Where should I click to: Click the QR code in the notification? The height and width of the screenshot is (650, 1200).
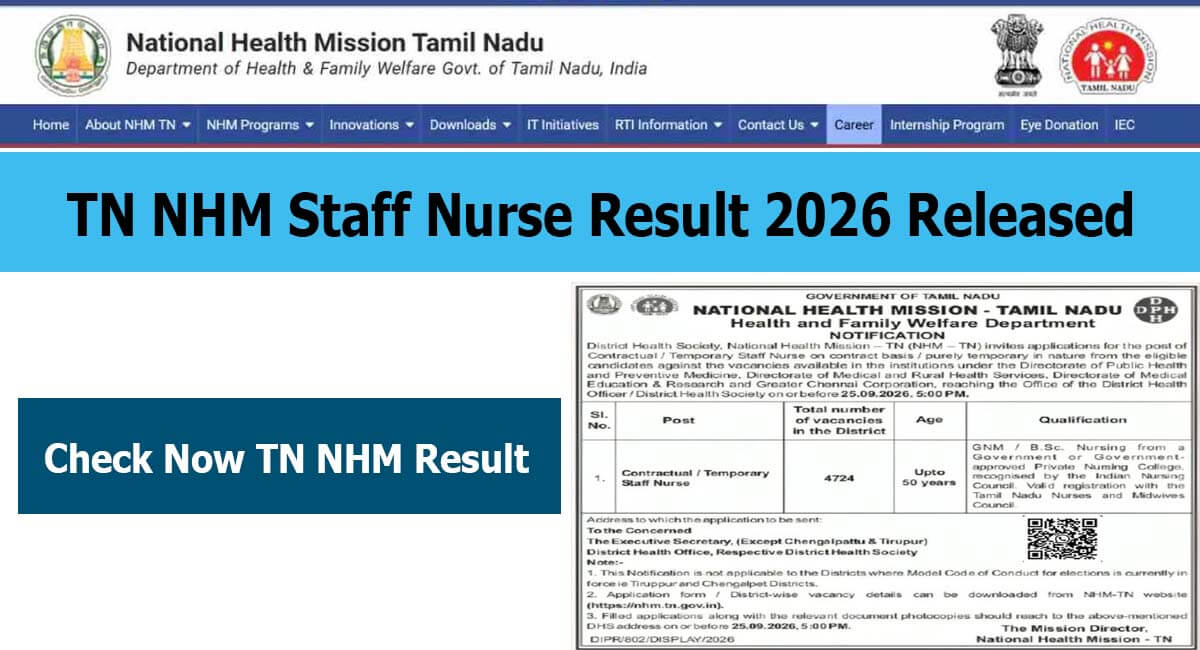[1062, 539]
